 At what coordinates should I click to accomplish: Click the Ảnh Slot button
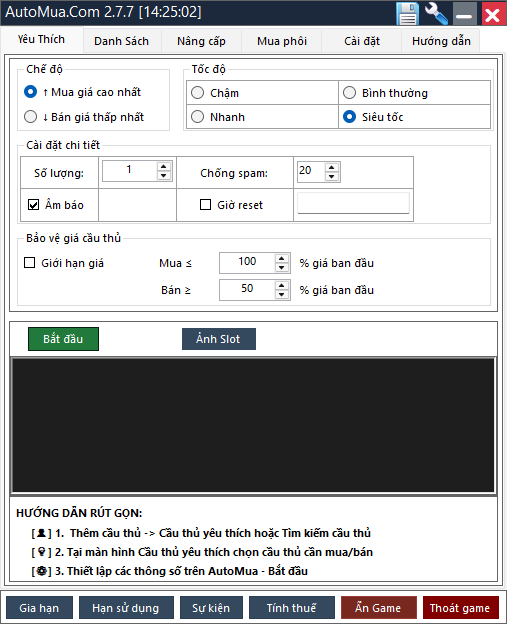point(218,339)
